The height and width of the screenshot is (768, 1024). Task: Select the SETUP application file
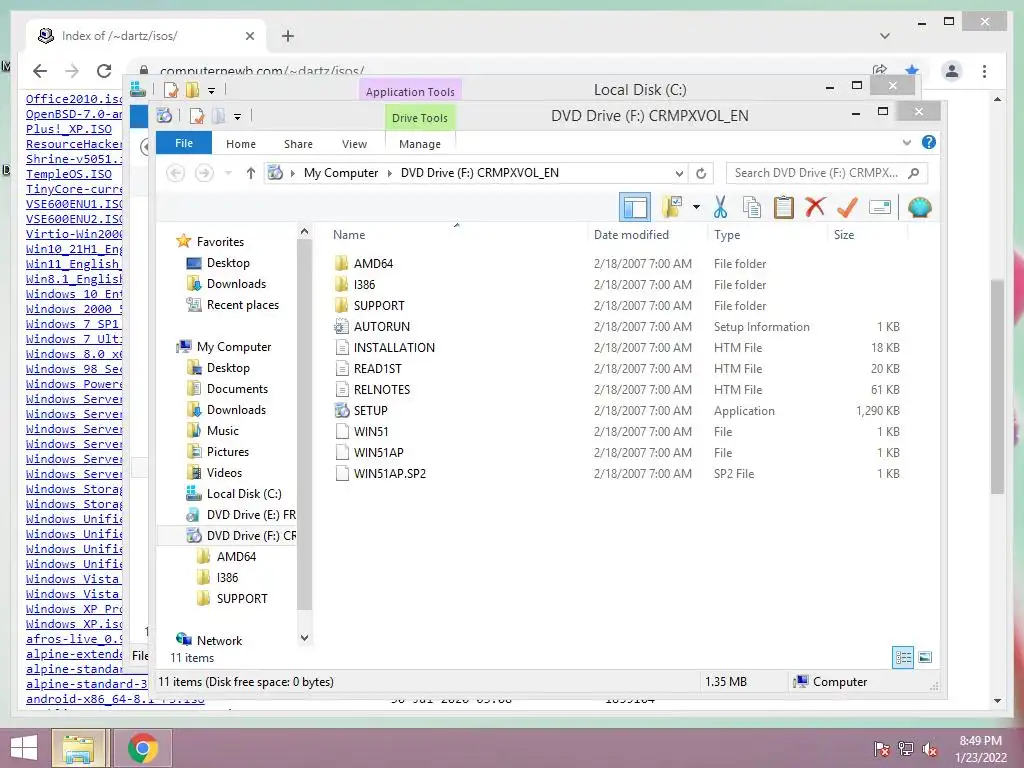[x=370, y=411]
